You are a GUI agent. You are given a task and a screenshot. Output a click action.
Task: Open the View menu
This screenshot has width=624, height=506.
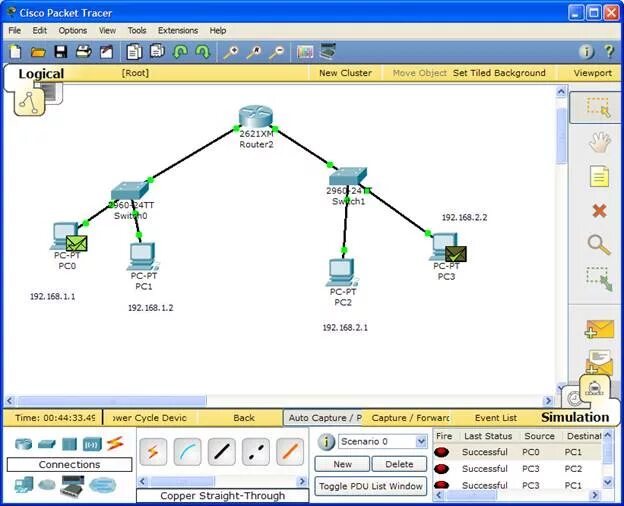[107, 31]
